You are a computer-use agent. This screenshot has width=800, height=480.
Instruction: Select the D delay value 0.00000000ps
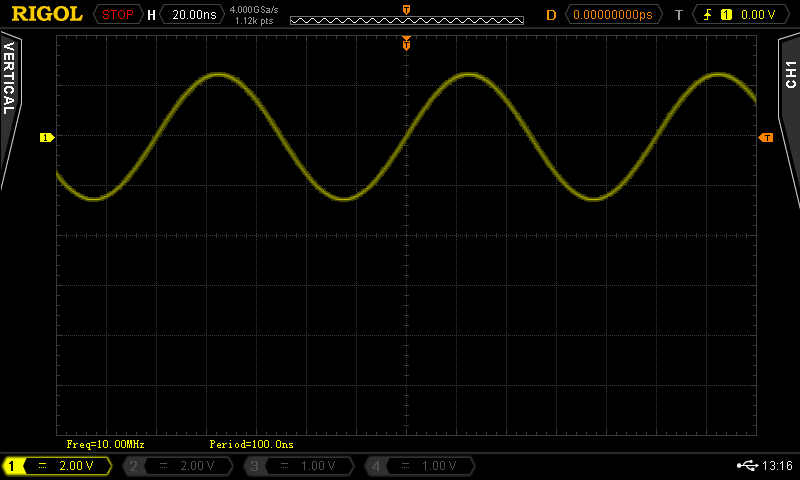[613, 14]
